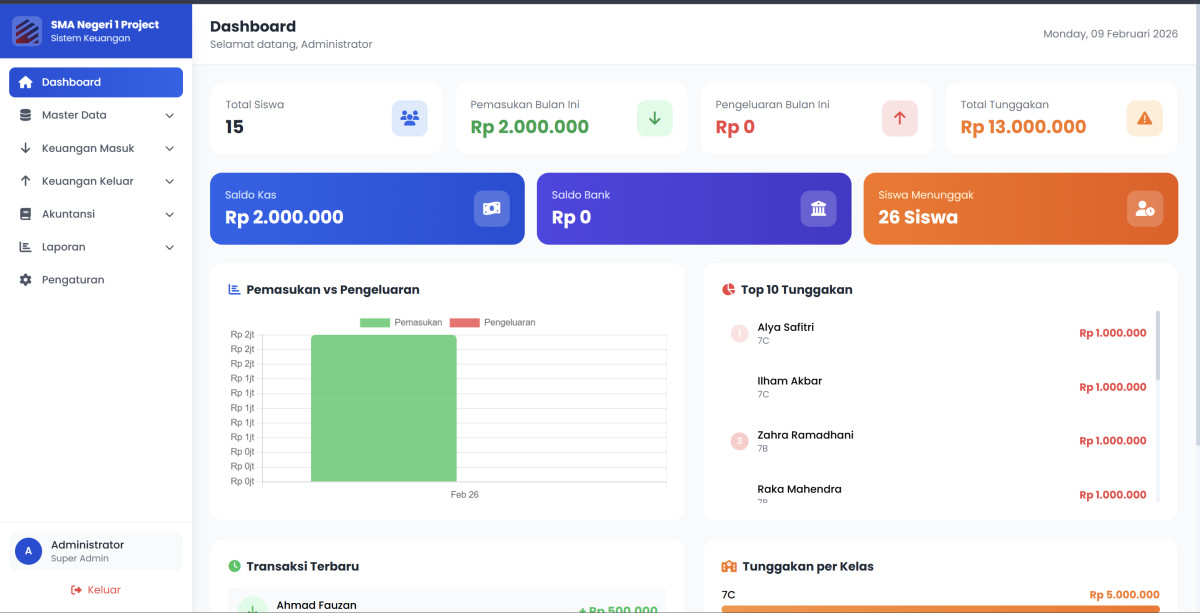The image size is (1200, 613).
Task: Click the Akuntansi book icon
Action: (26, 214)
